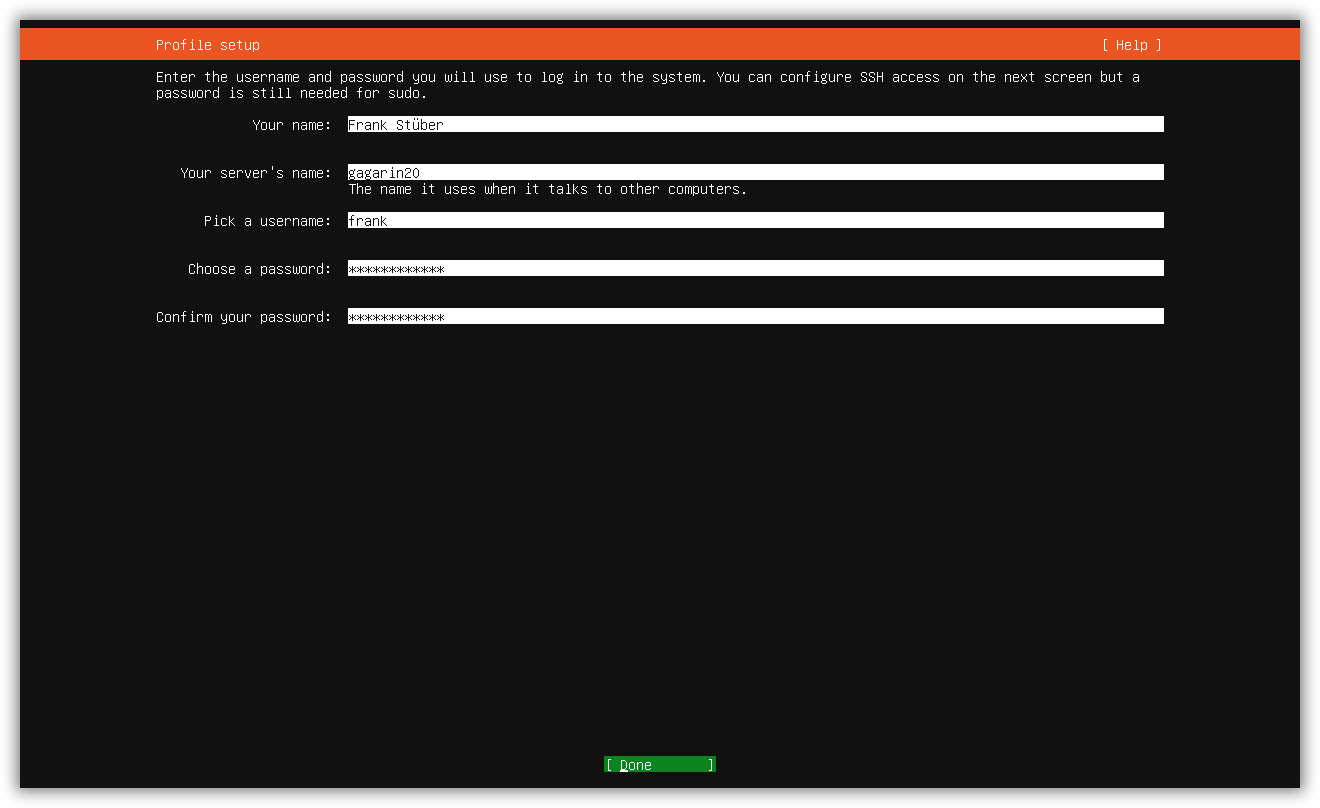
Task: Click the Profile setup title
Action: pos(208,45)
